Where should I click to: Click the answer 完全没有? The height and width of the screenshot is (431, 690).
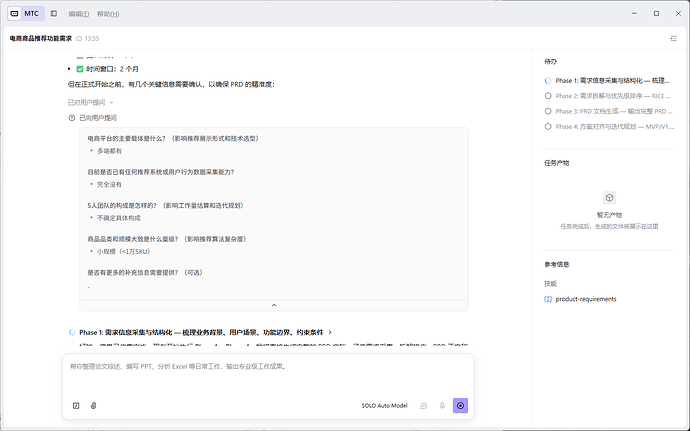(109, 184)
